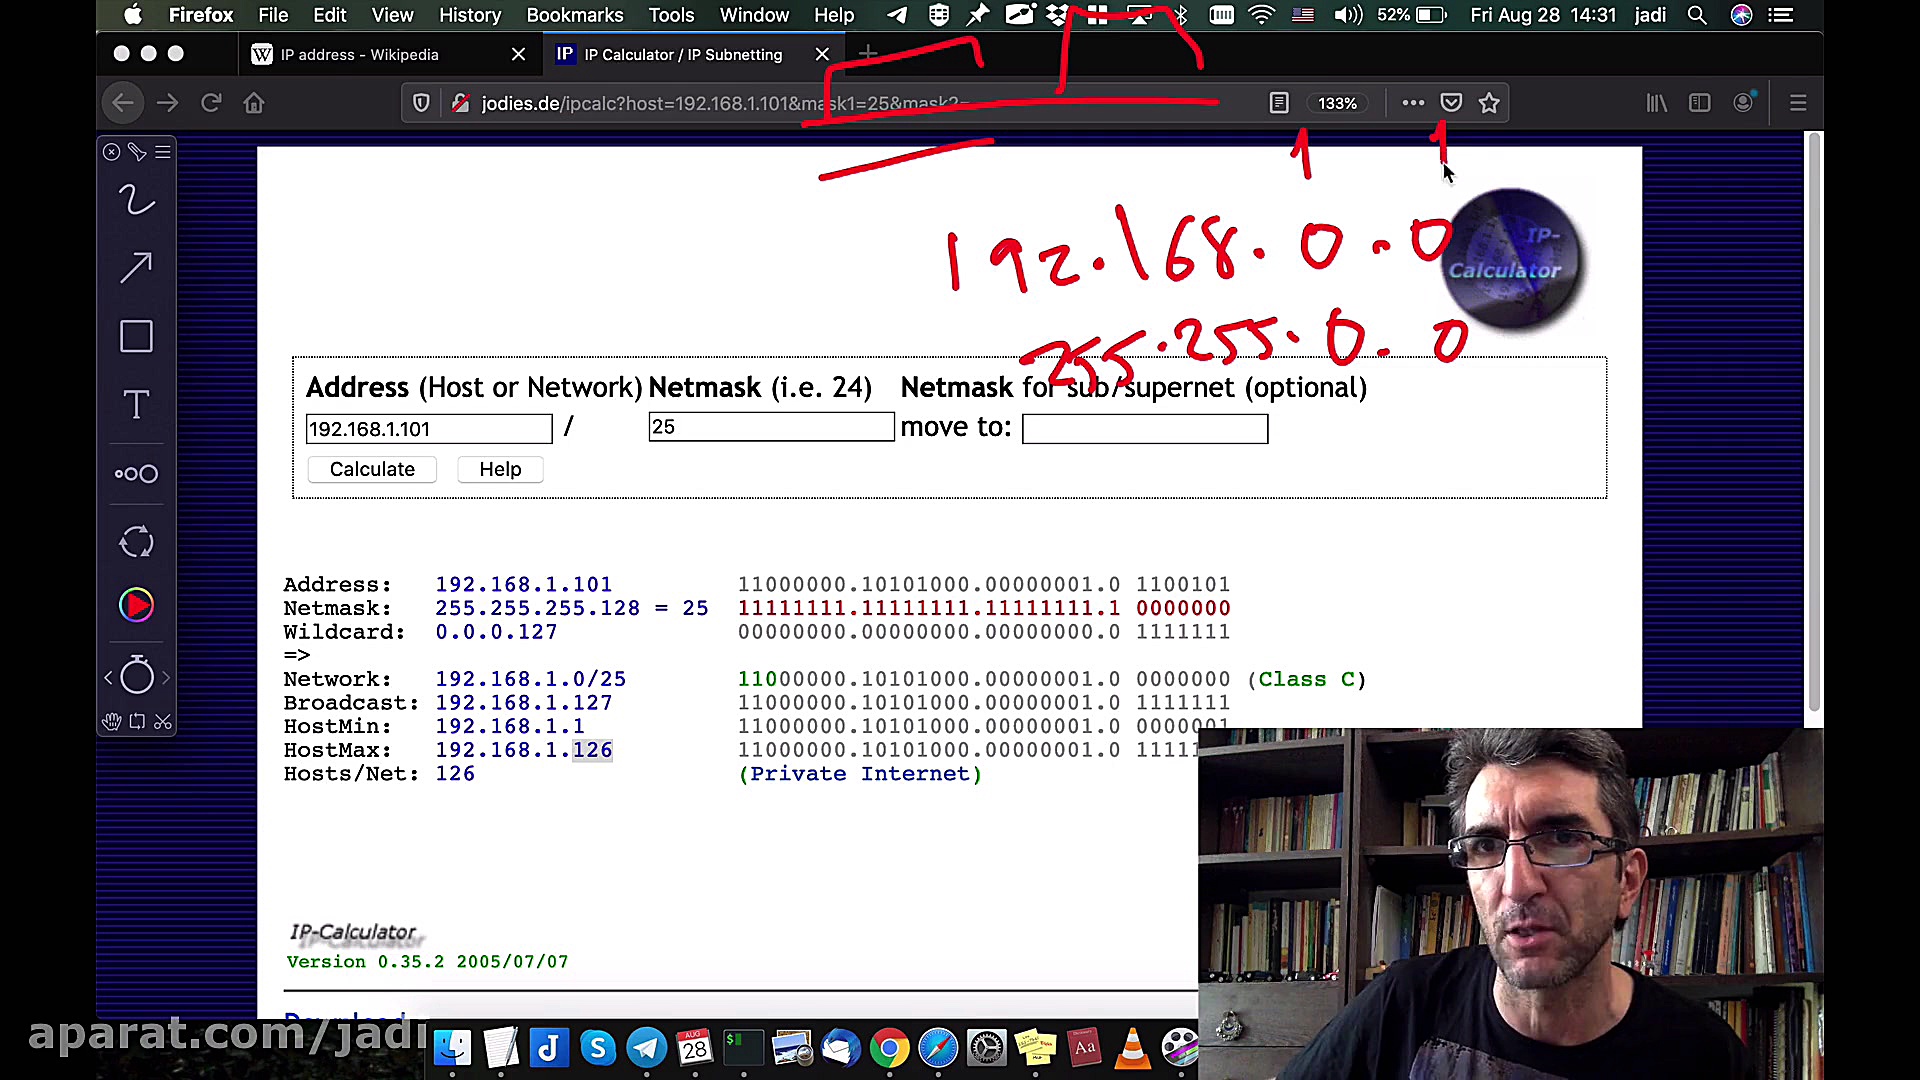Select the rectangle shape tool
The width and height of the screenshot is (1920, 1080).
[x=136, y=336]
